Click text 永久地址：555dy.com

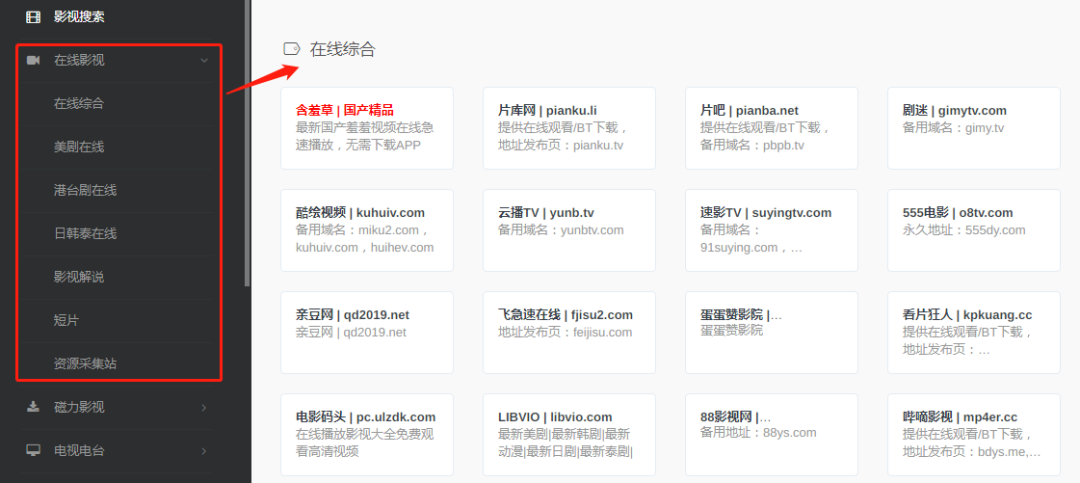pos(964,230)
